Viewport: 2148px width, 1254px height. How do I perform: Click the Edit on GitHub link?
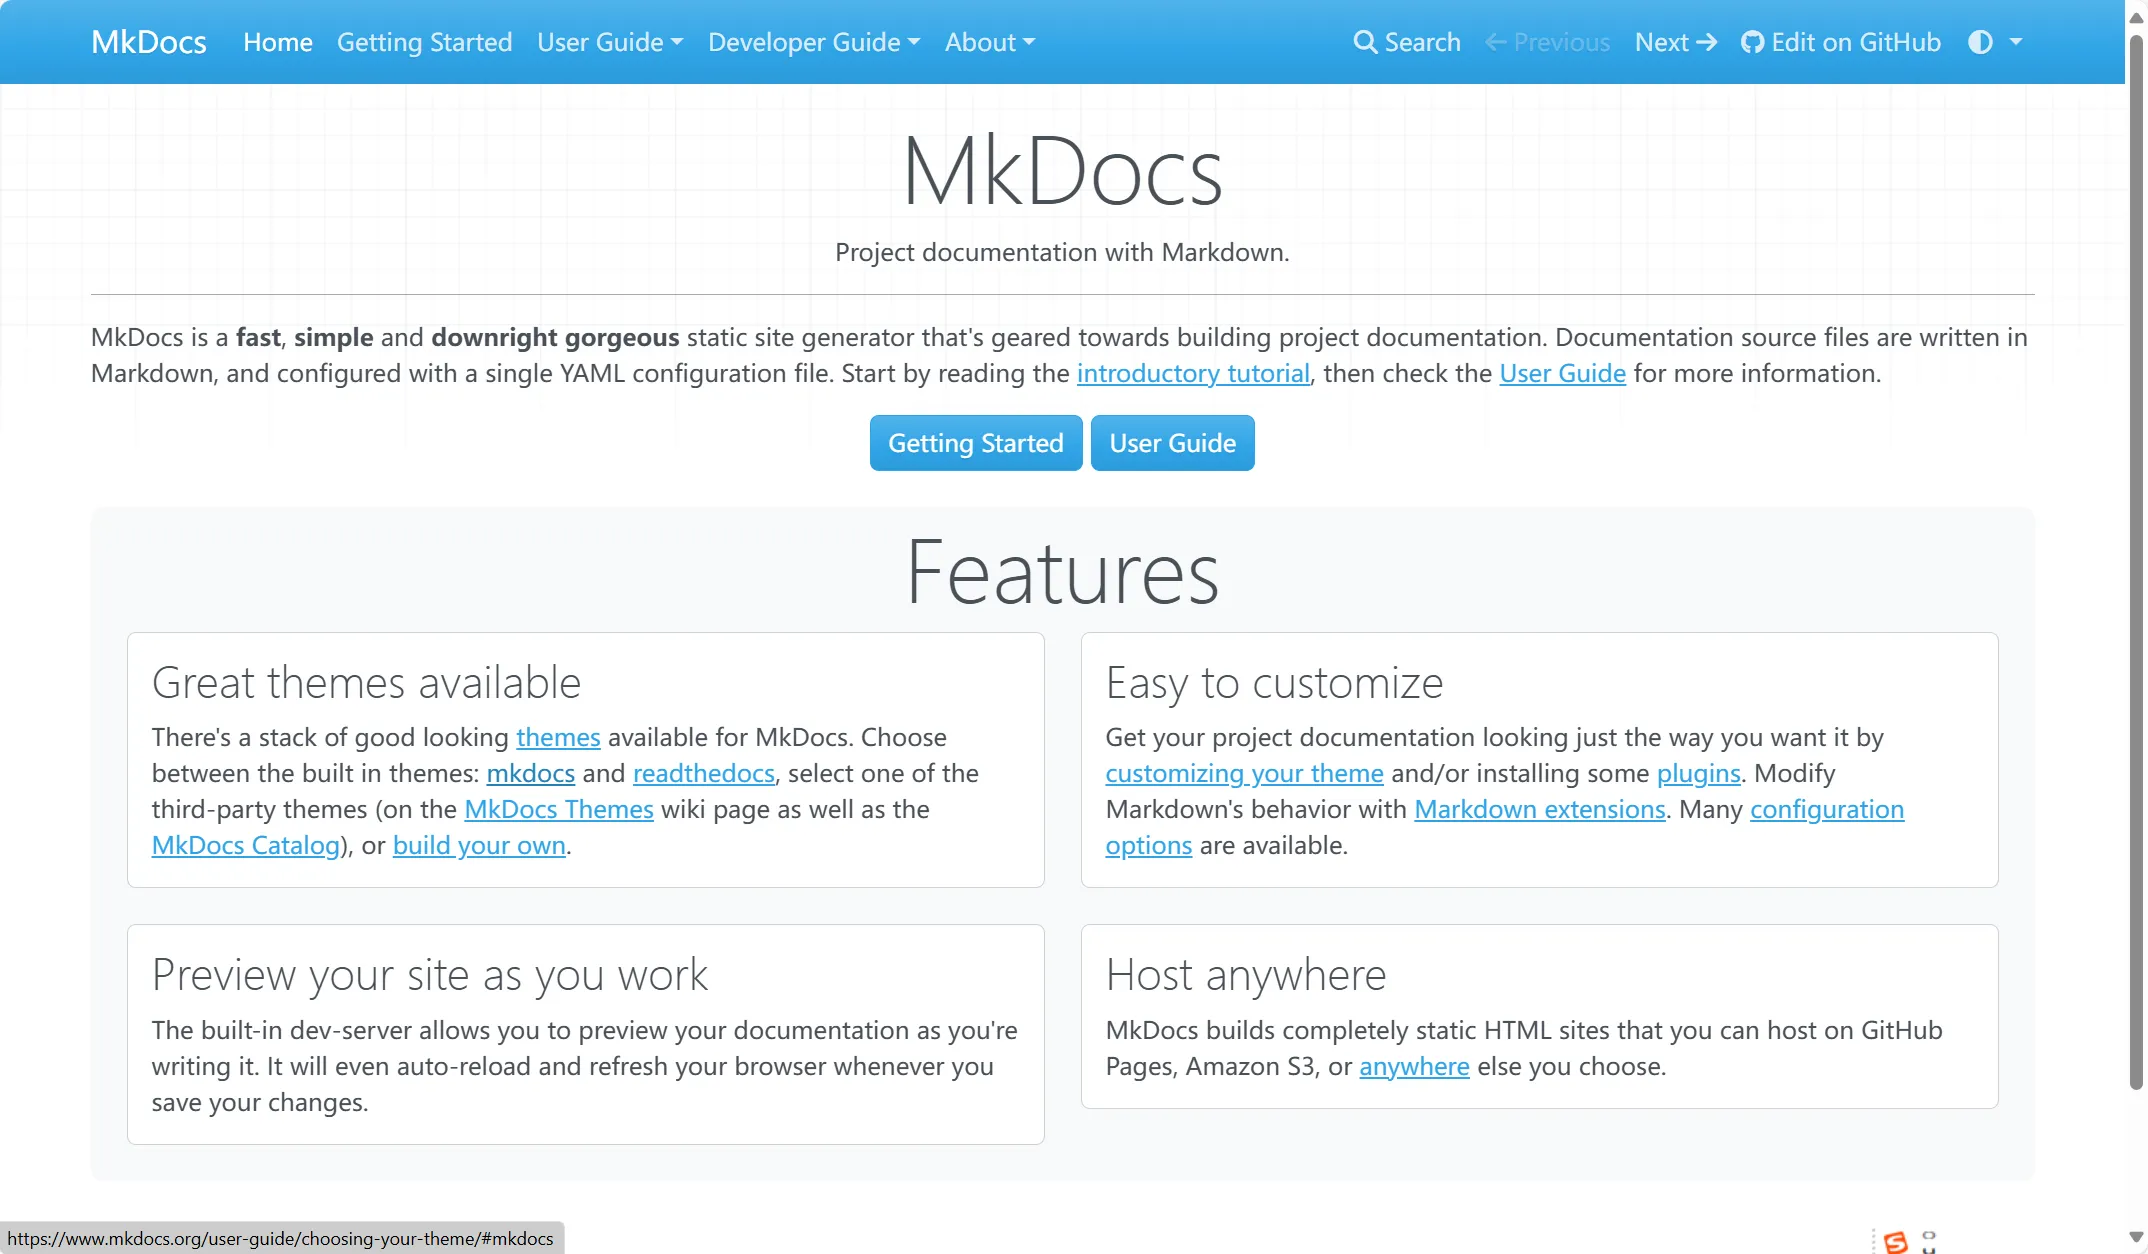(1840, 42)
